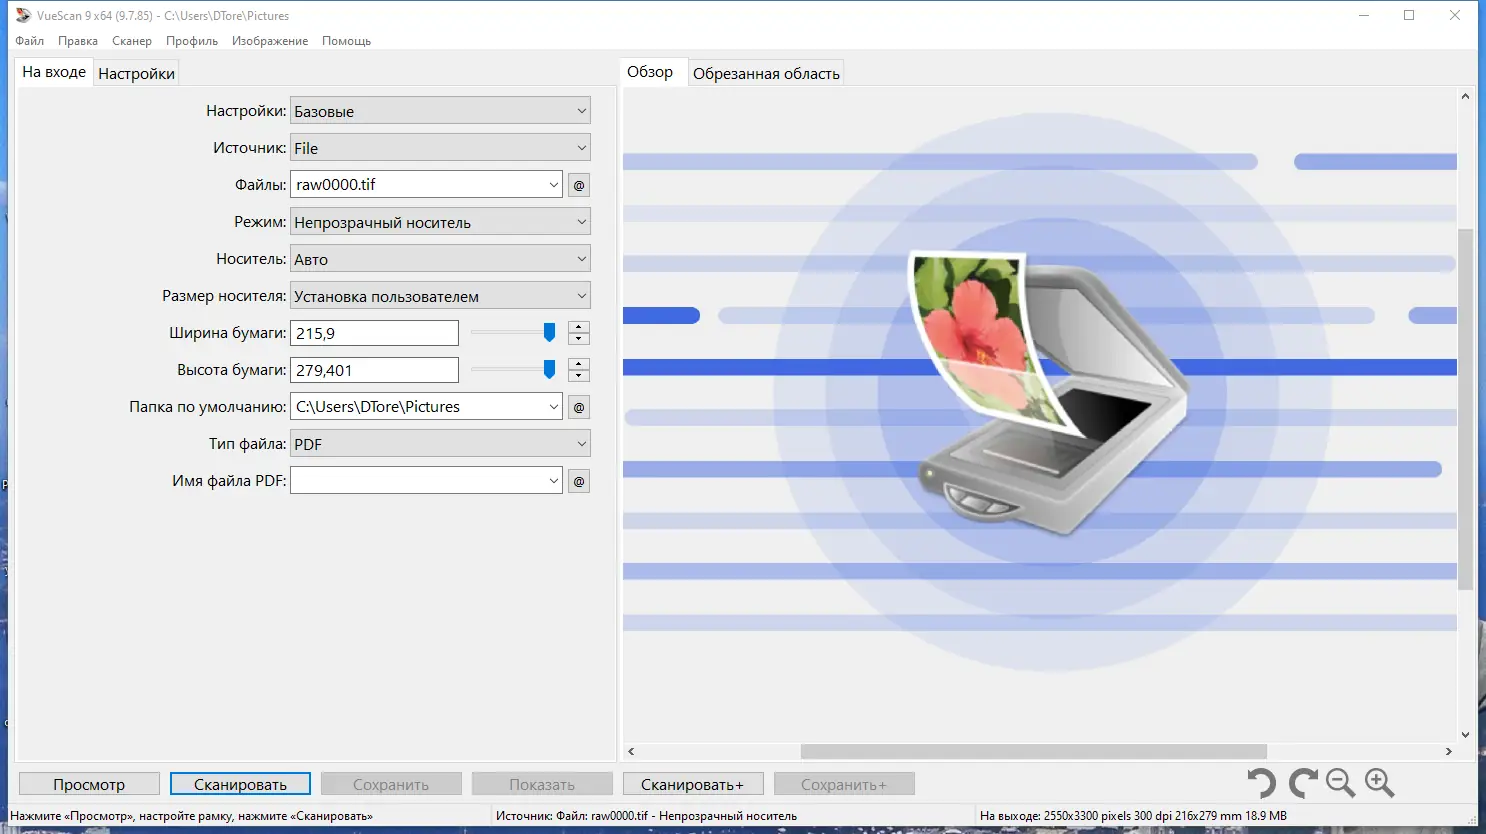
Task: Decrease Ширина бумаги with the down stepper arrow
Action: (x=578, y=339)
